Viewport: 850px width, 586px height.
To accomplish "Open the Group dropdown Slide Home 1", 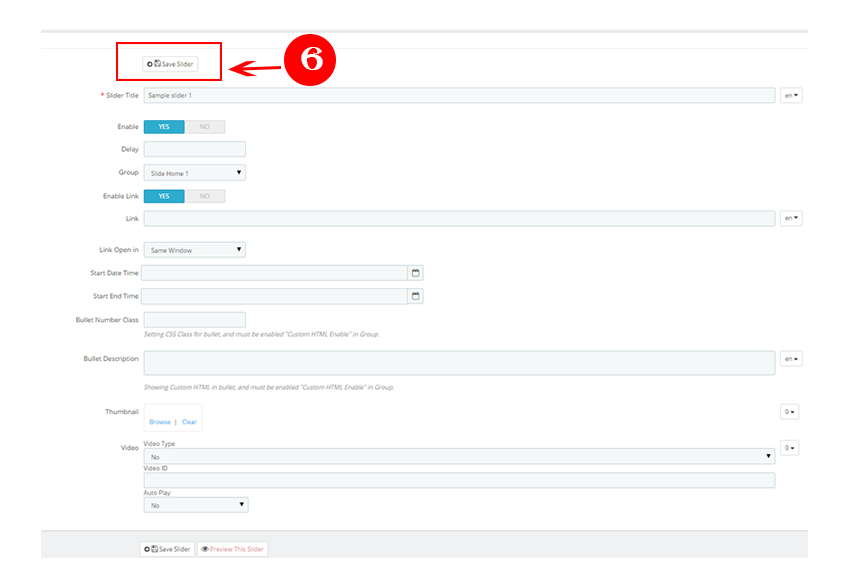I will point(195,173).
